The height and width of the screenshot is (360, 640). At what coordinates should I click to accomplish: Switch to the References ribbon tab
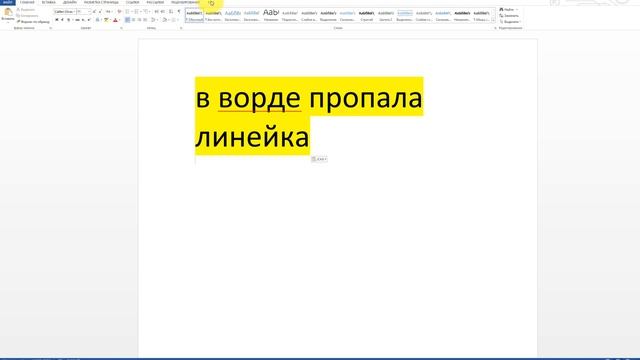[x=133, y=2]
